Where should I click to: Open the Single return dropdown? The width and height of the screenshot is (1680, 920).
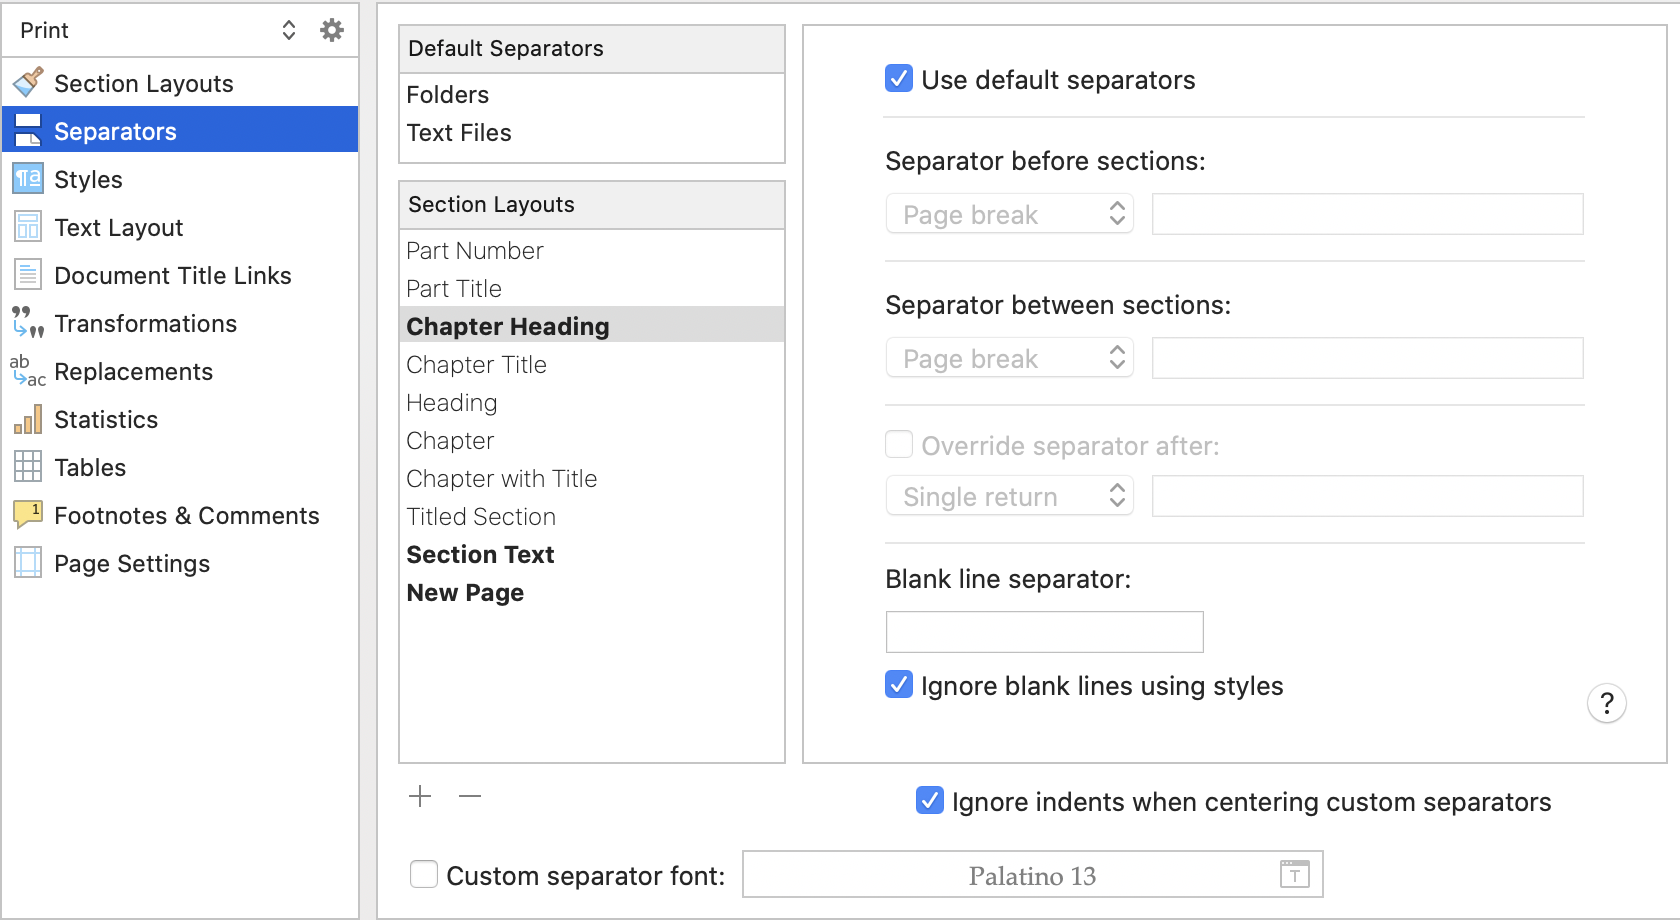click(1010, 496)
